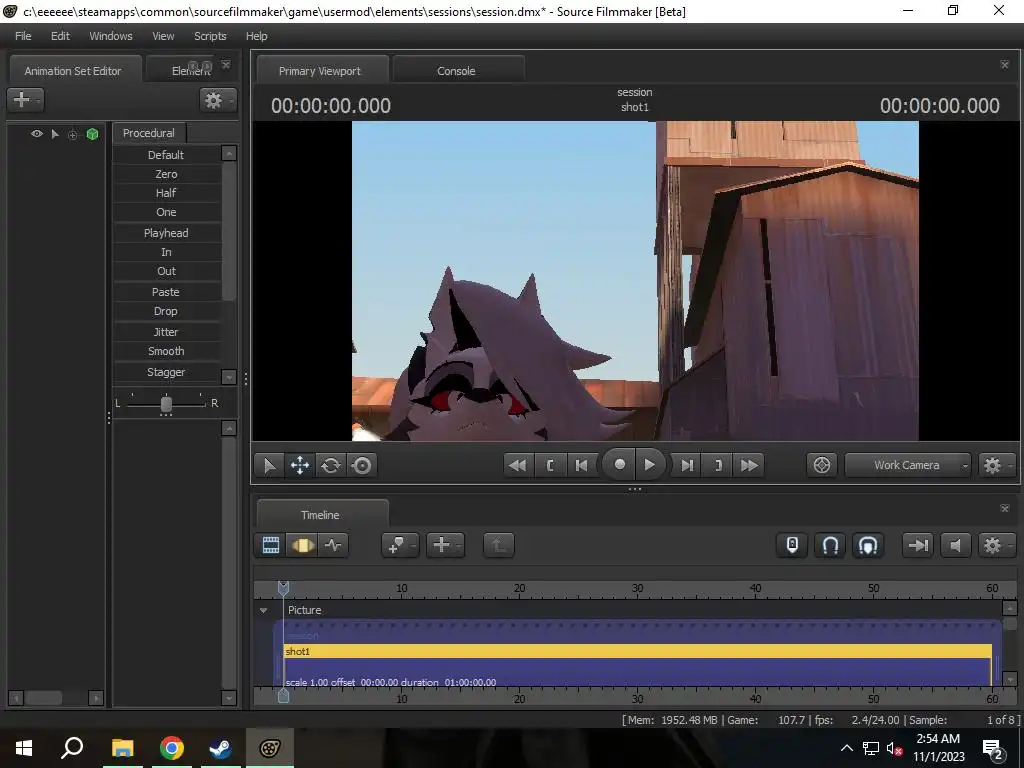Jump to clip start bracket button

point(550,465)
